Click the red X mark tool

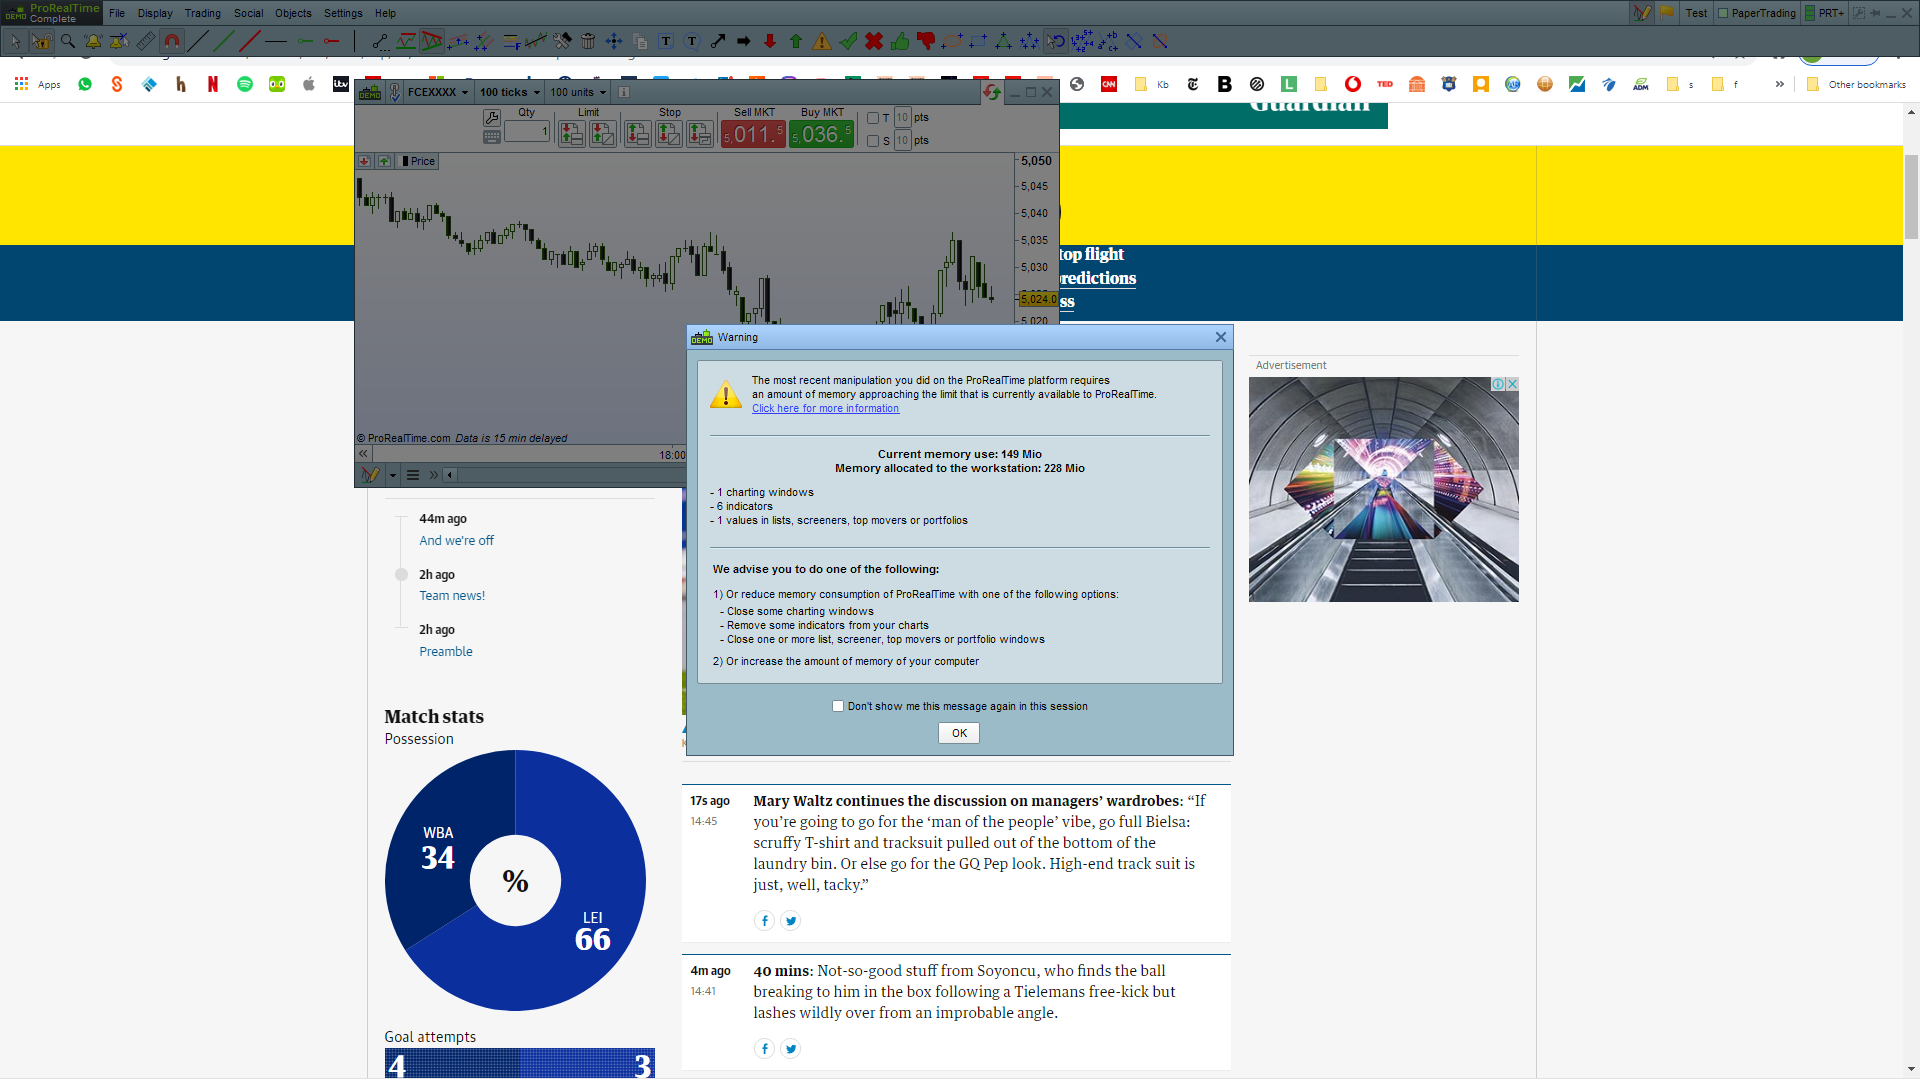point(874,41)
